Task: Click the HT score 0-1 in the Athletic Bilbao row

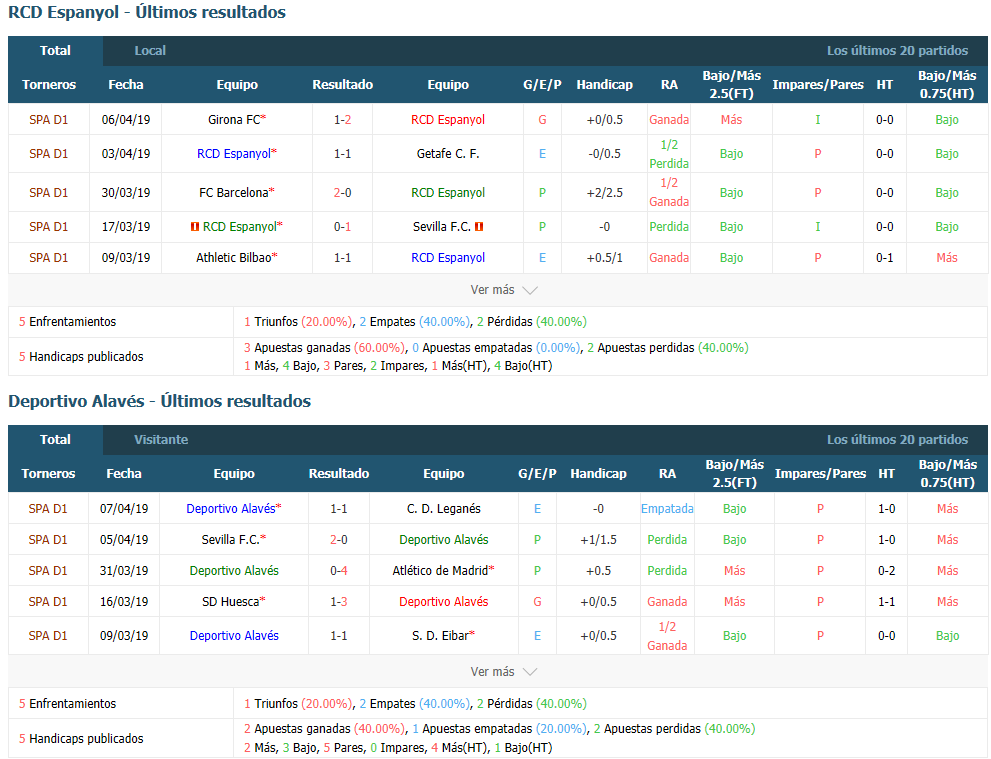Action: point(885,258)
